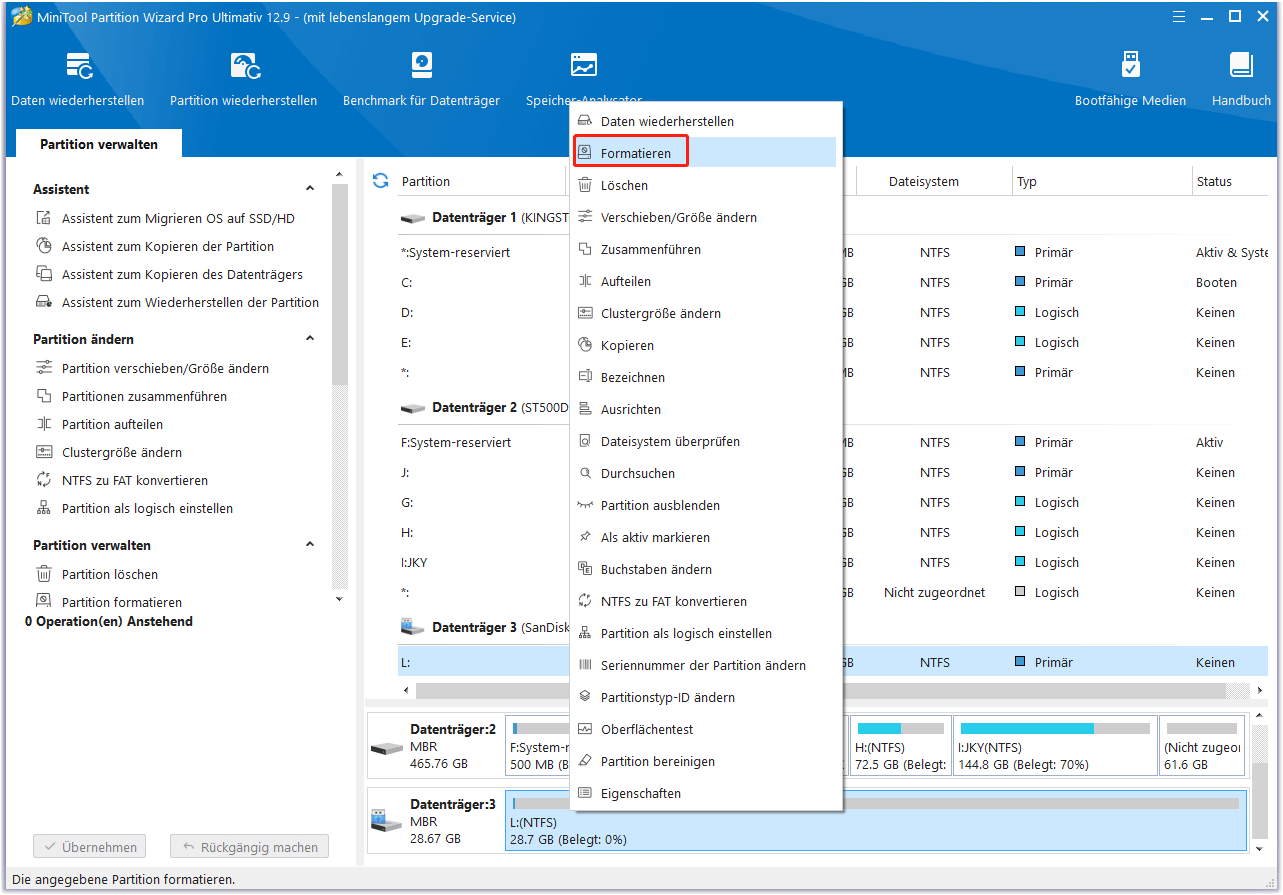The height and width of the screenshot is (895, 1283).
Task: Click the I:JKY(NTFS) disk map block
Action: pos(1054,746)
